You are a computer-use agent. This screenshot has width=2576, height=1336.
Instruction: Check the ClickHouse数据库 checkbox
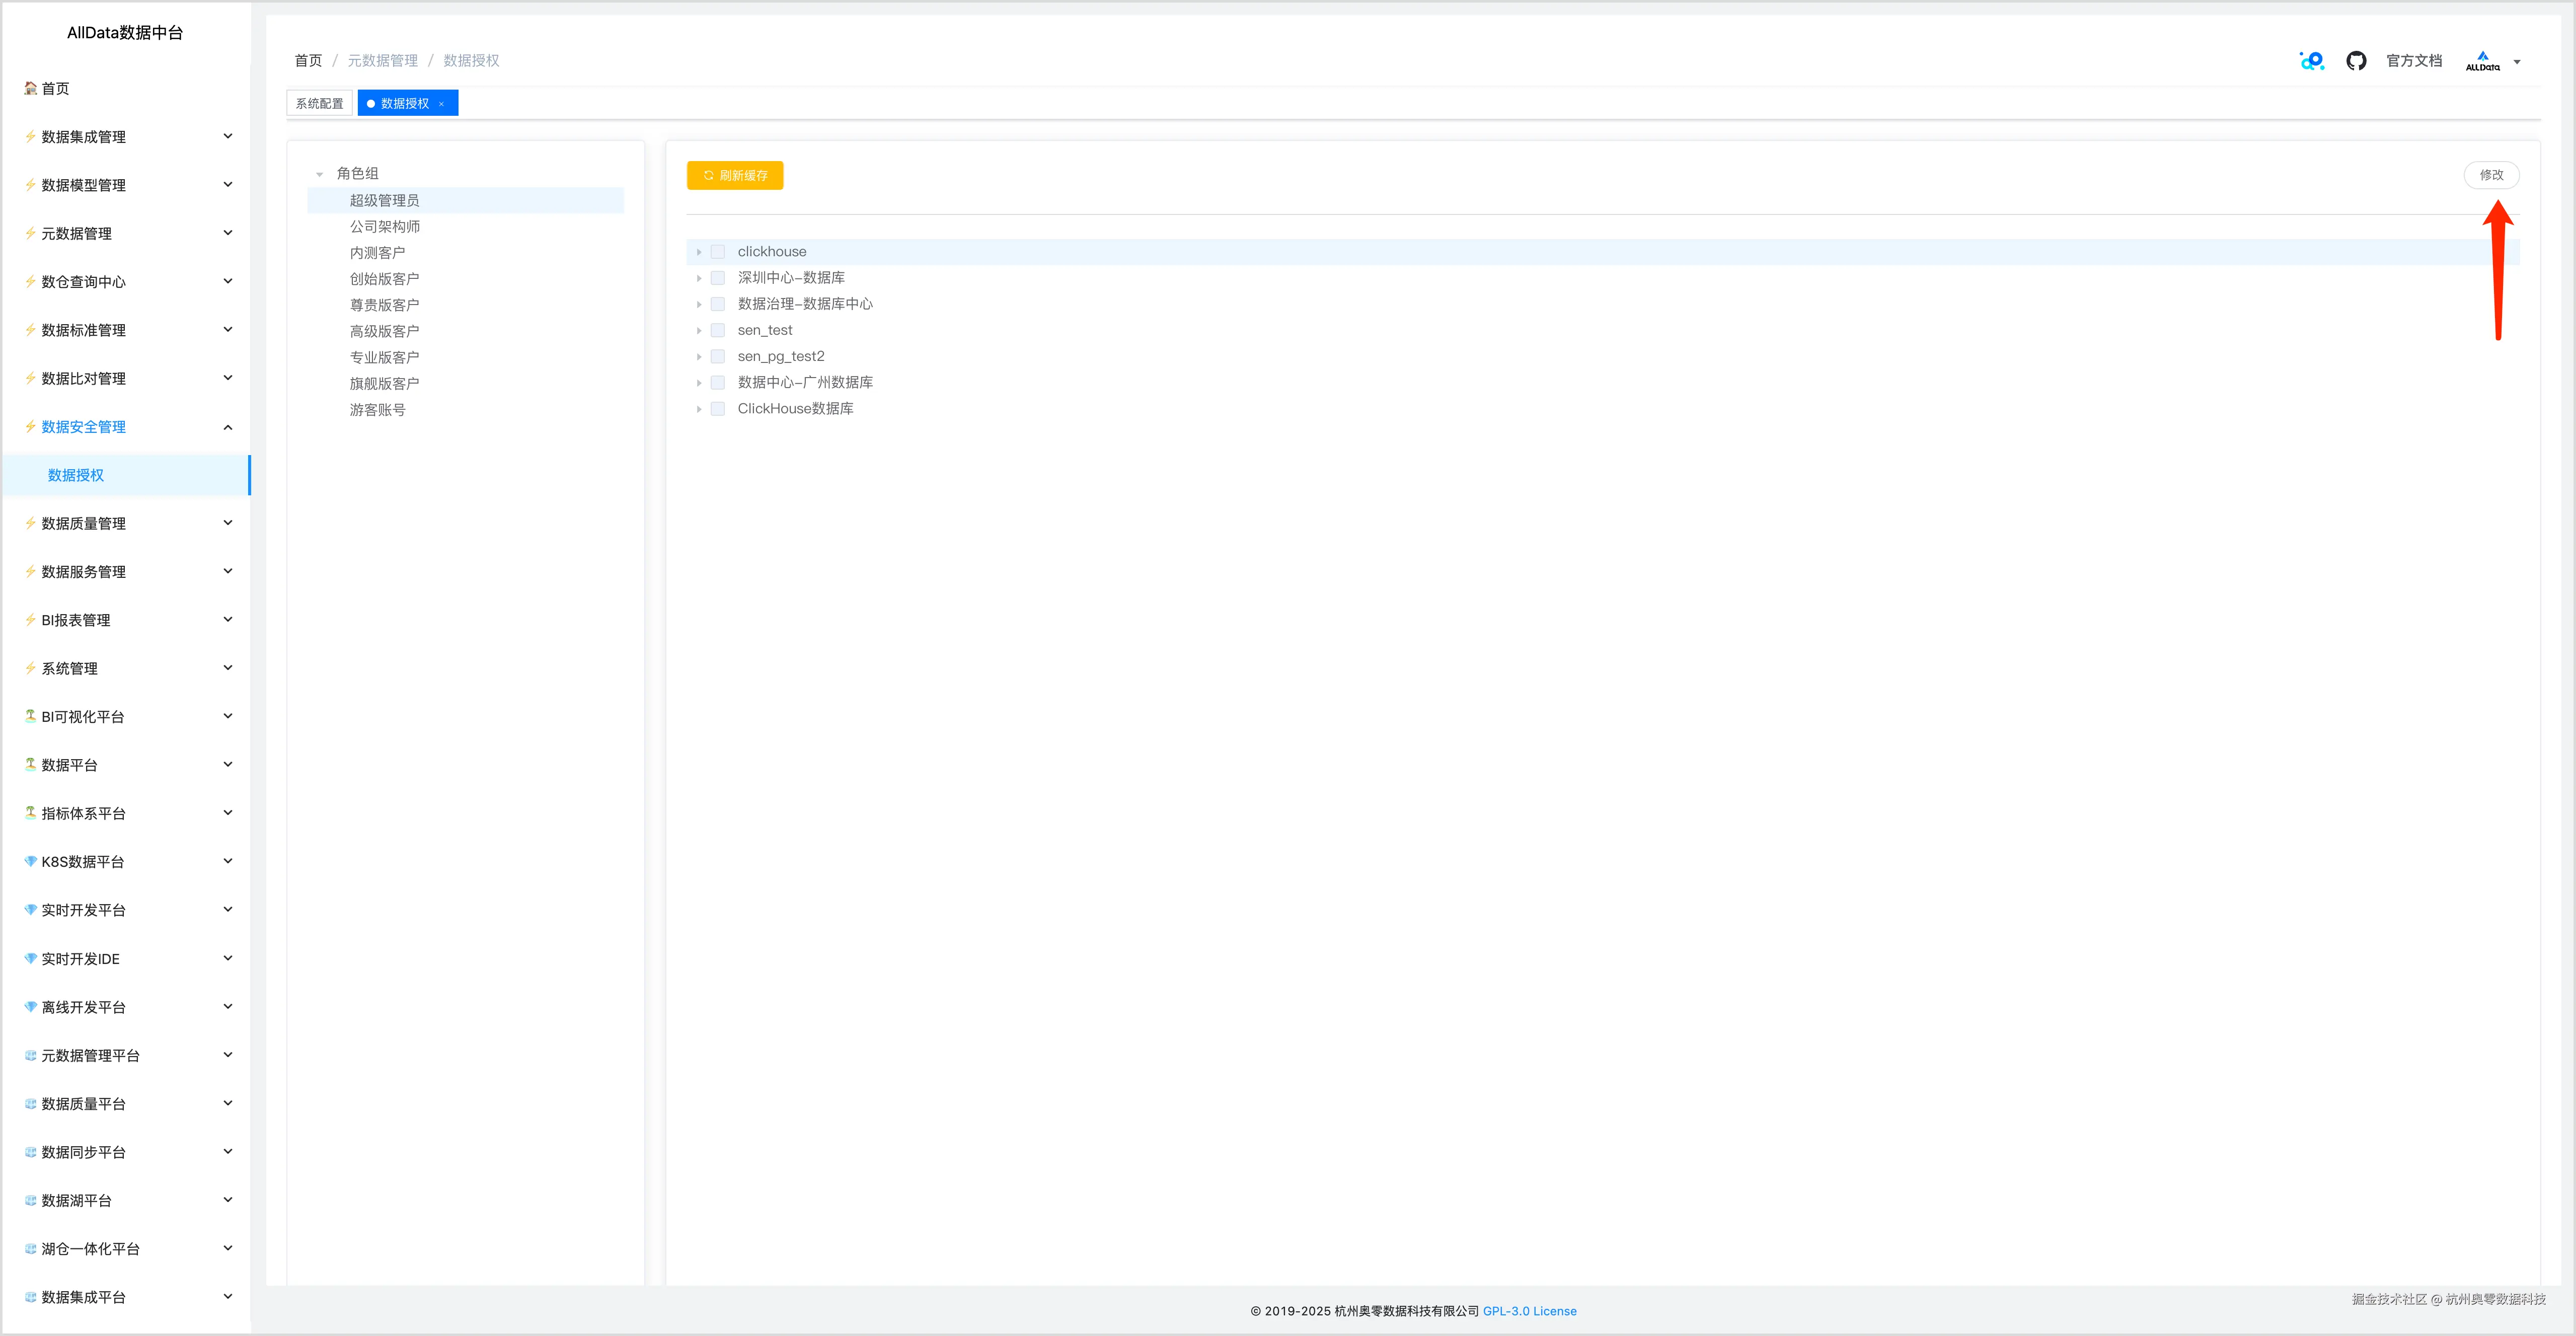point(717,409)
